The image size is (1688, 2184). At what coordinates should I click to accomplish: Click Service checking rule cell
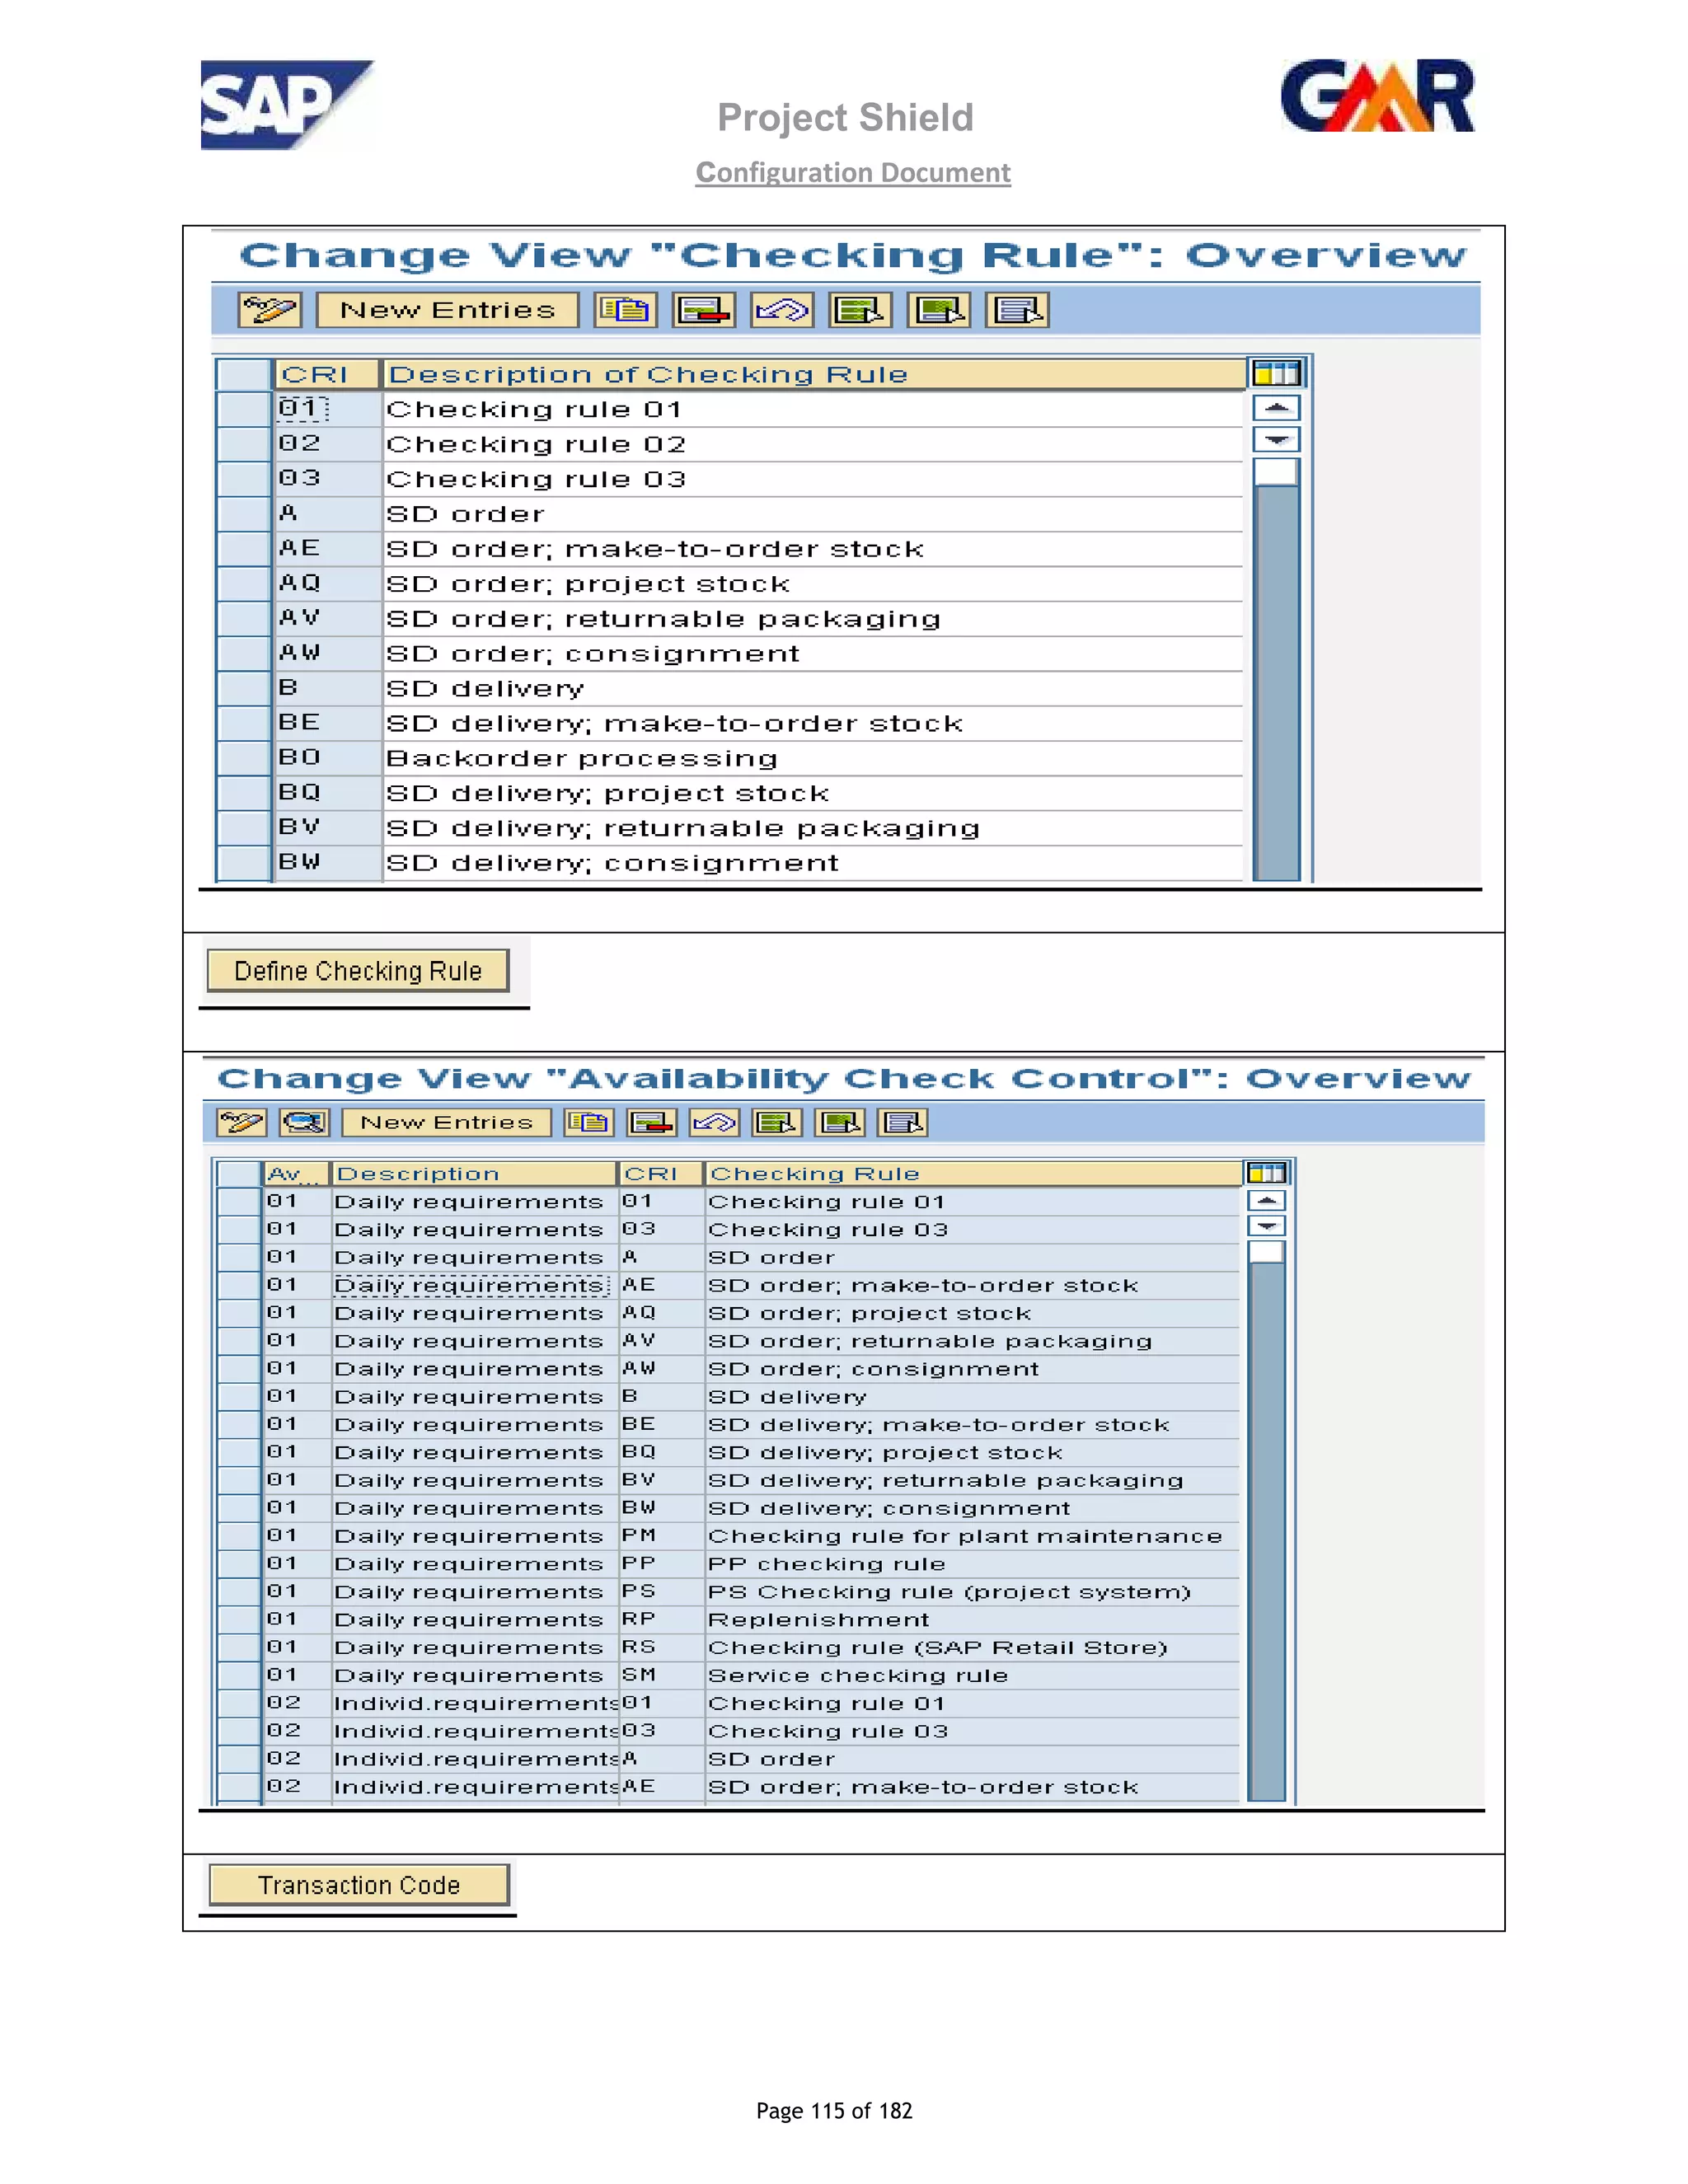(972, 1675)
